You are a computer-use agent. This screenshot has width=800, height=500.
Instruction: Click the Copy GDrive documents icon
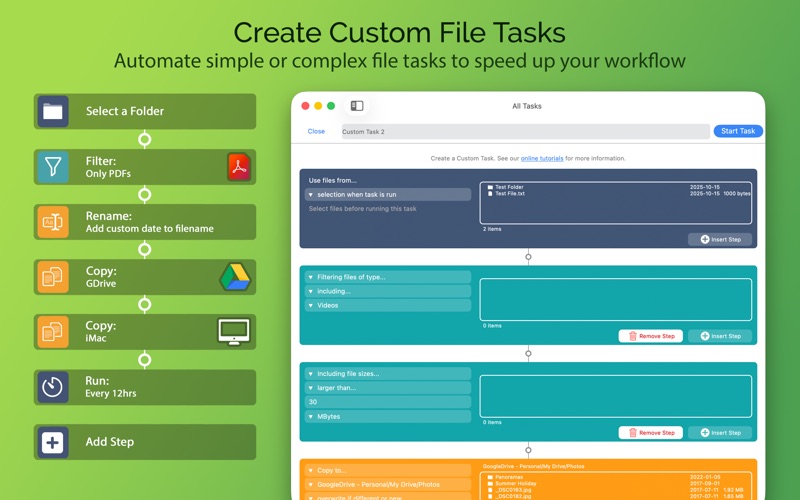coord(53,277)
